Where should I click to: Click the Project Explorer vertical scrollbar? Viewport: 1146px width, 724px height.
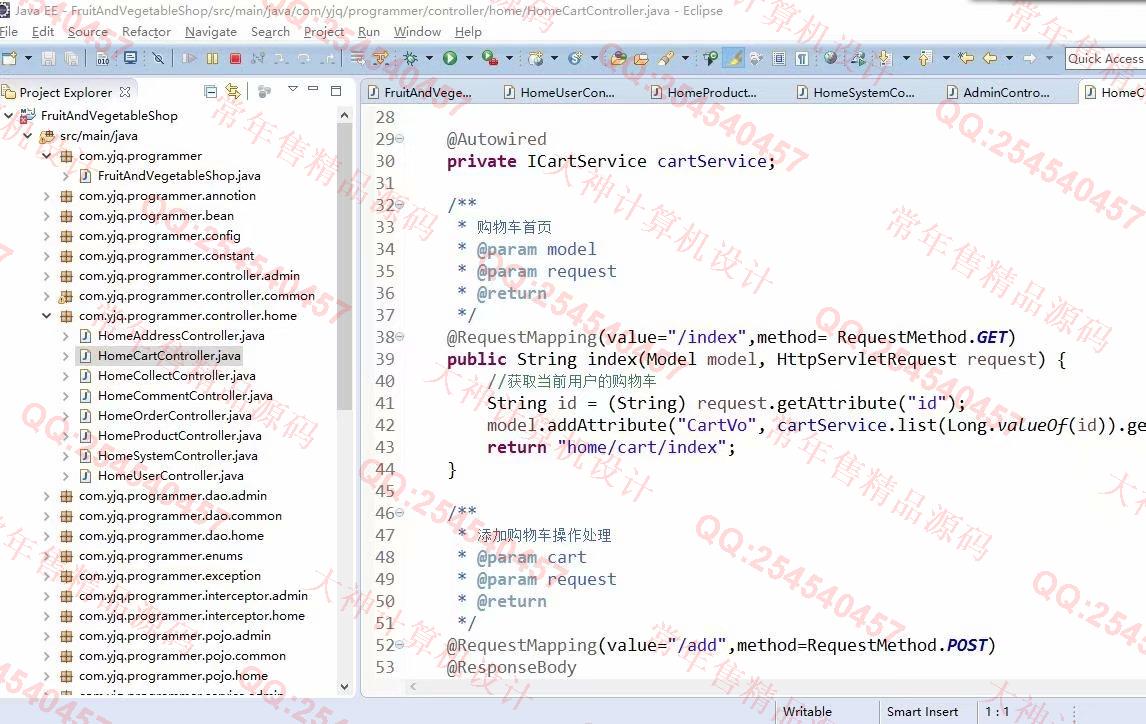coord(345,300)
